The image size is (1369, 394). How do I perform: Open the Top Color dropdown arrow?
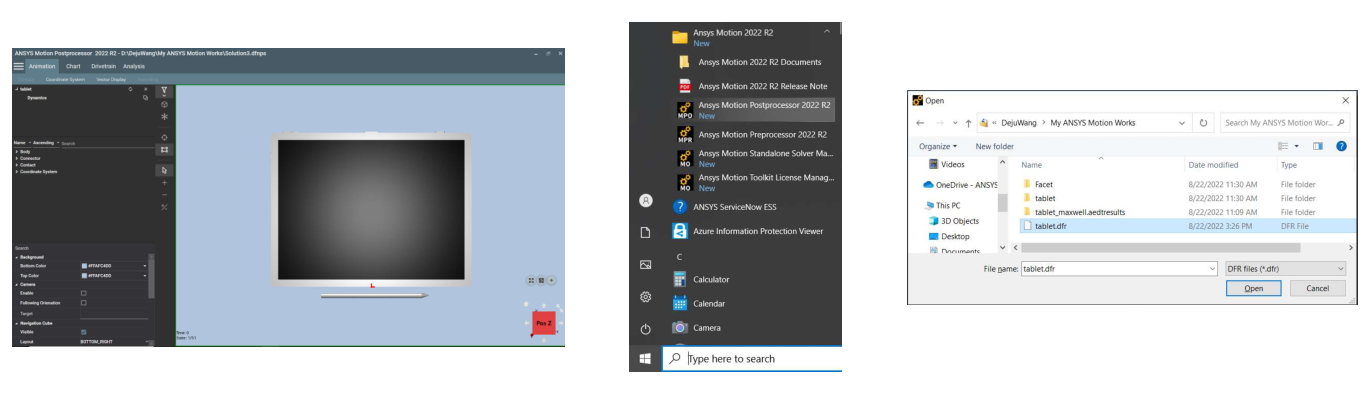point(145,275)
